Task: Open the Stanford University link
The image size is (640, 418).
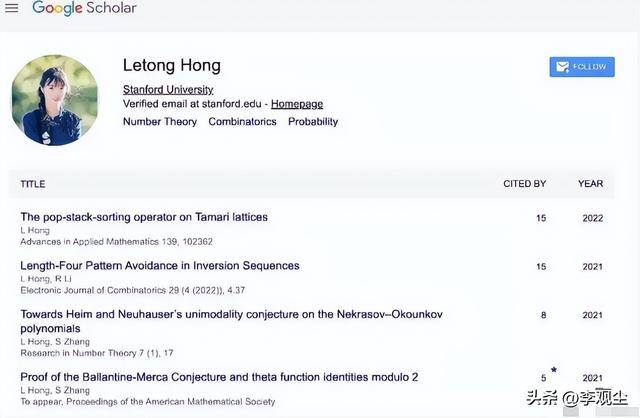Action: (x=168, y=89)
